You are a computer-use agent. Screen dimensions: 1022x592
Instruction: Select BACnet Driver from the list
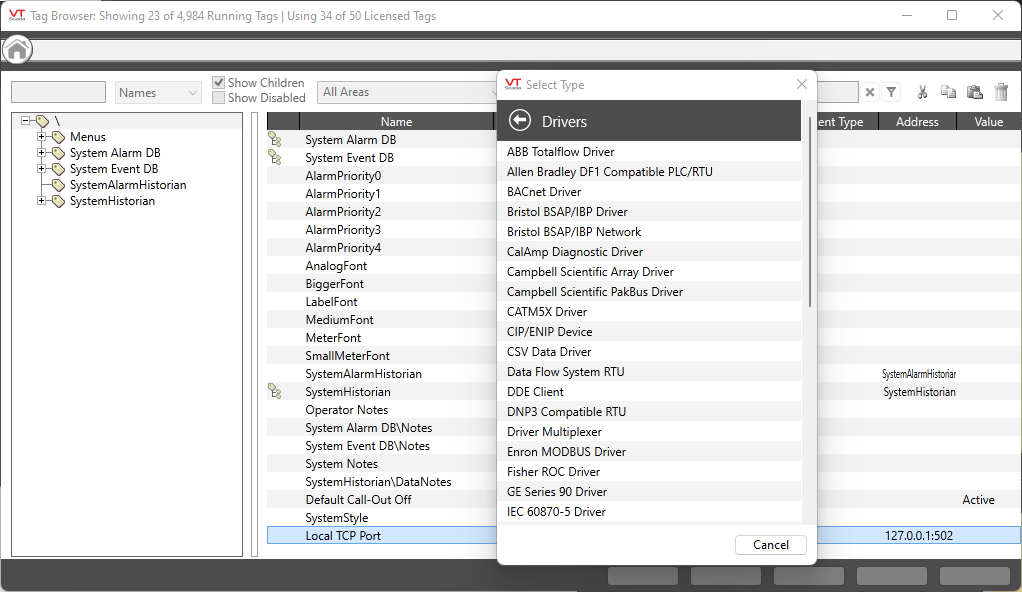(544, 192)
